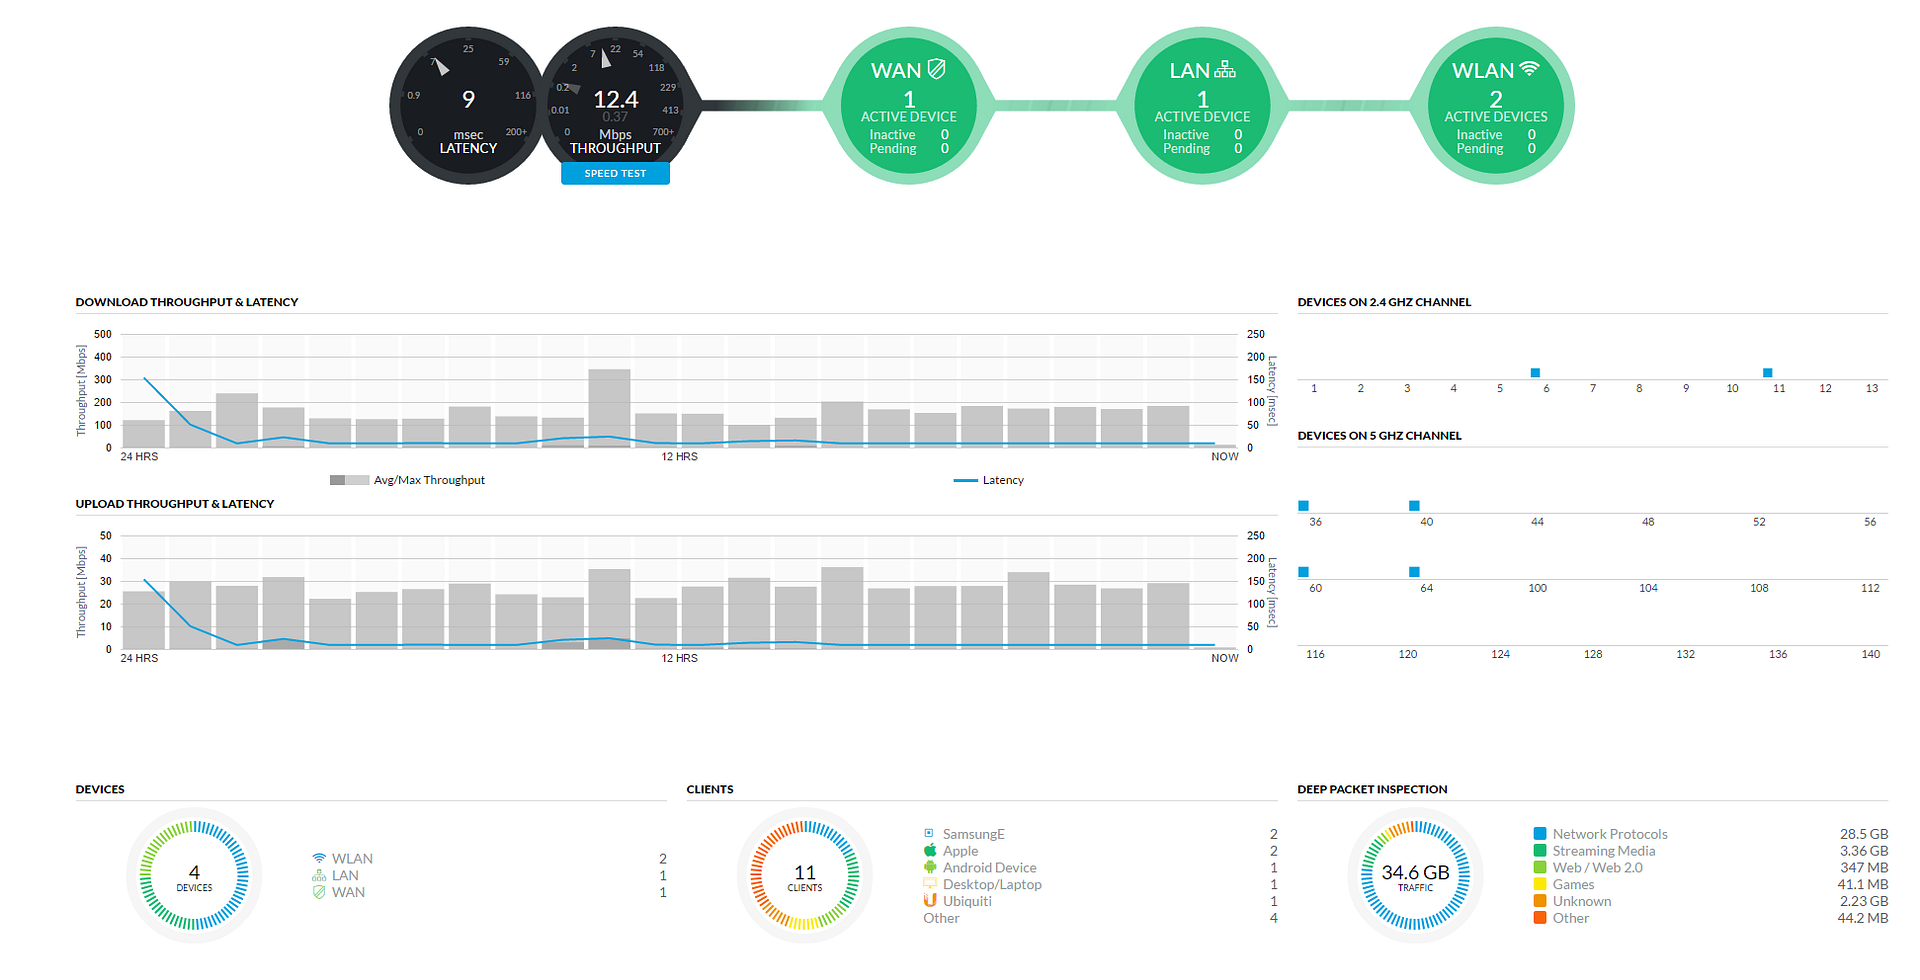1920x980 pixels.
Task: Click the WAN shield icon in the Devices list
Action: 319,892
